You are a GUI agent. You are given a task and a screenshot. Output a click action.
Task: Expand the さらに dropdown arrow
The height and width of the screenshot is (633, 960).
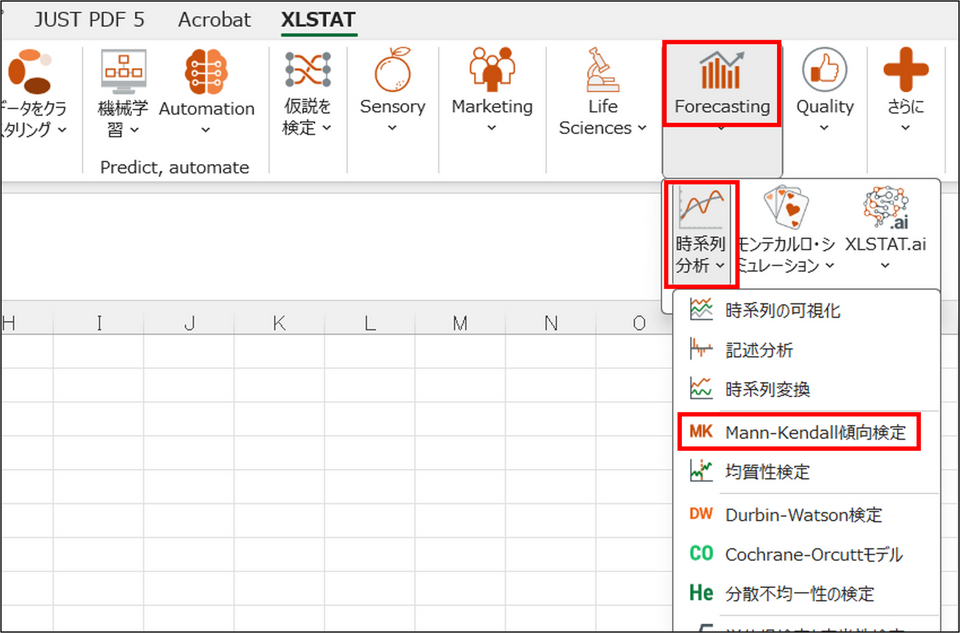tap(906, 128)
